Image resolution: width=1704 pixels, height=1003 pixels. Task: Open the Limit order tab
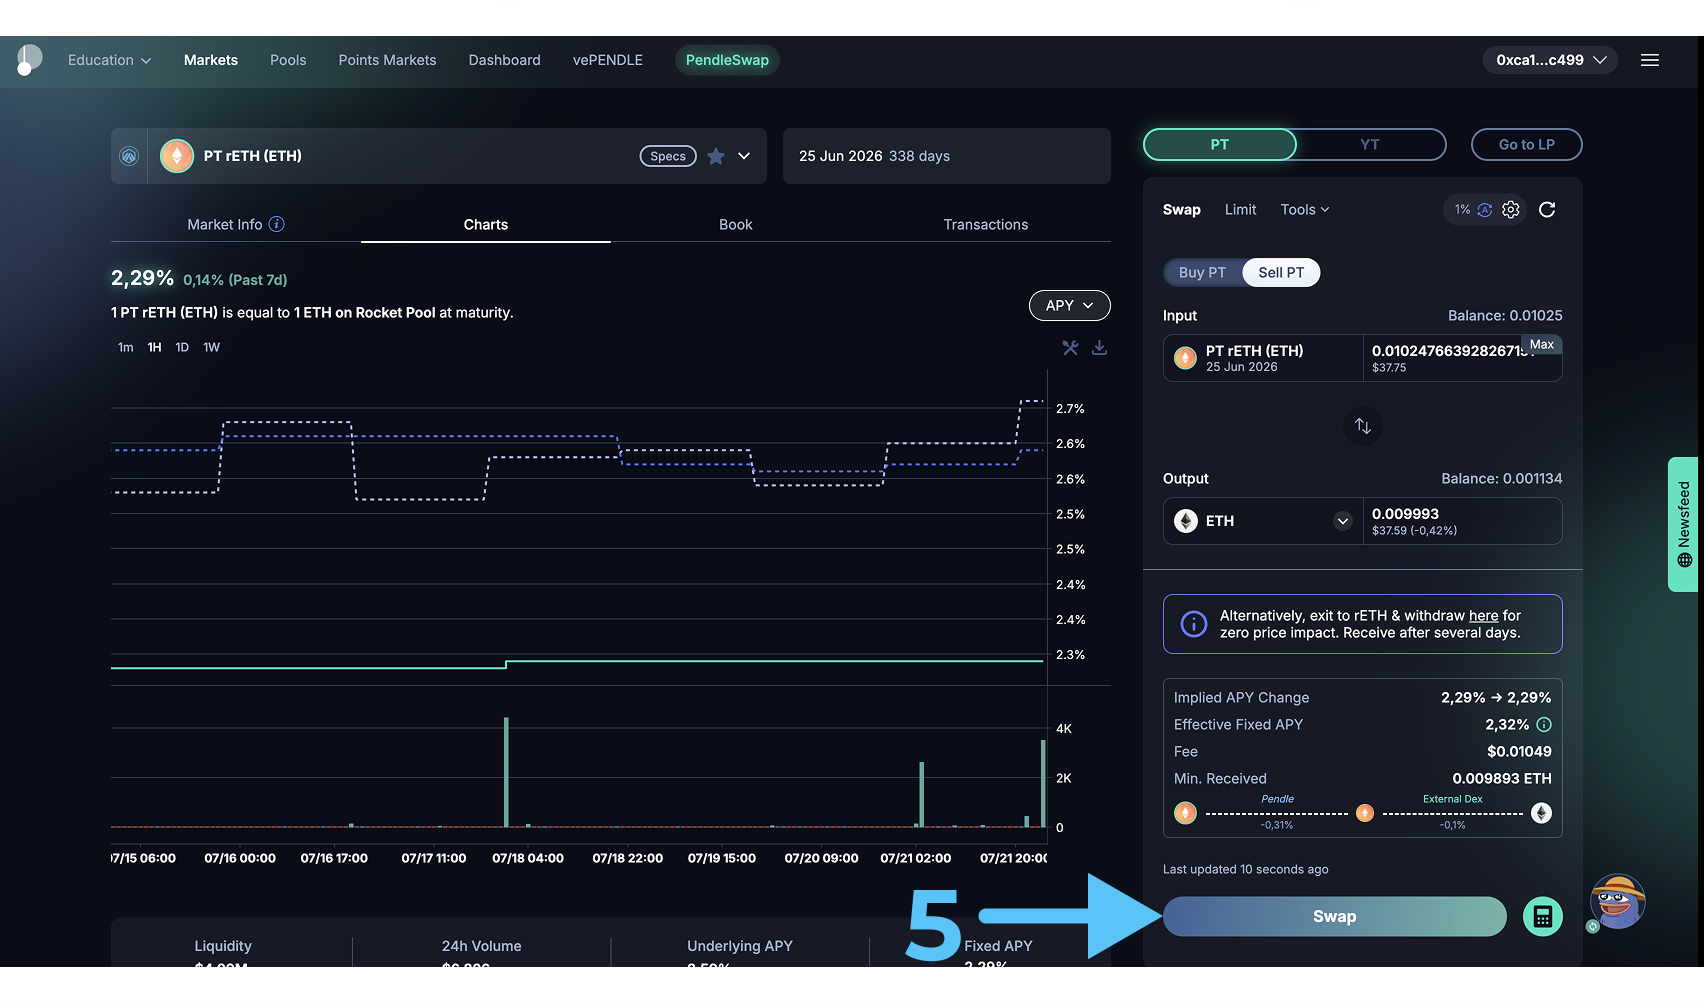point(1240,210)
